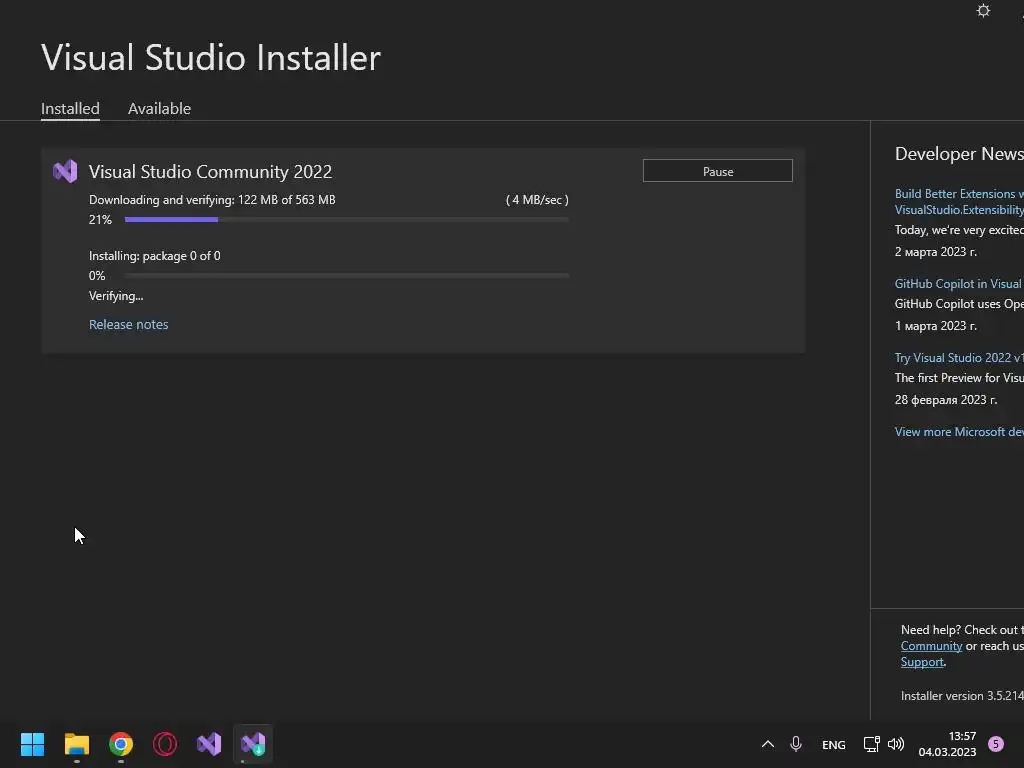Click 'Installing: package 0 of 0' text

[x=155, y=256]
